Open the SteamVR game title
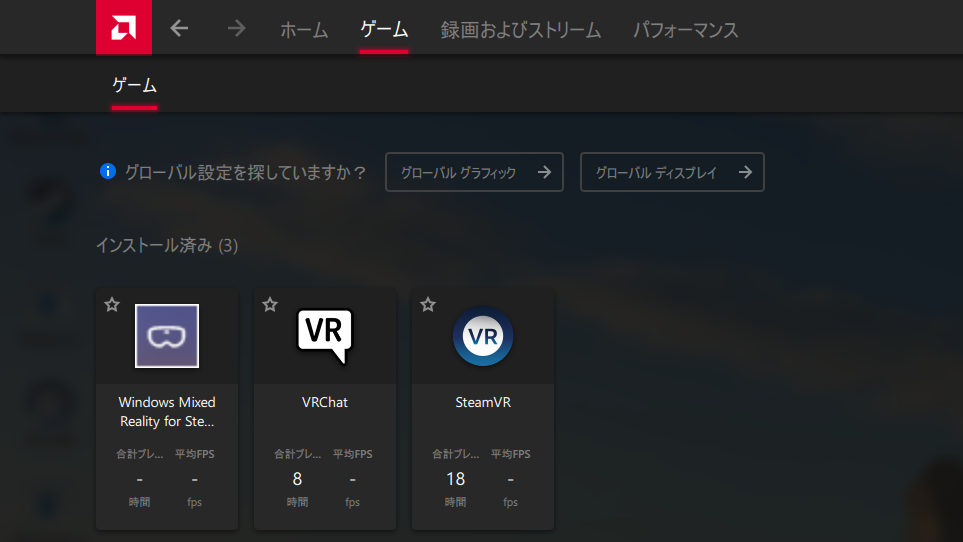Viewport: 963px width, 542px height. coord(483,402)
